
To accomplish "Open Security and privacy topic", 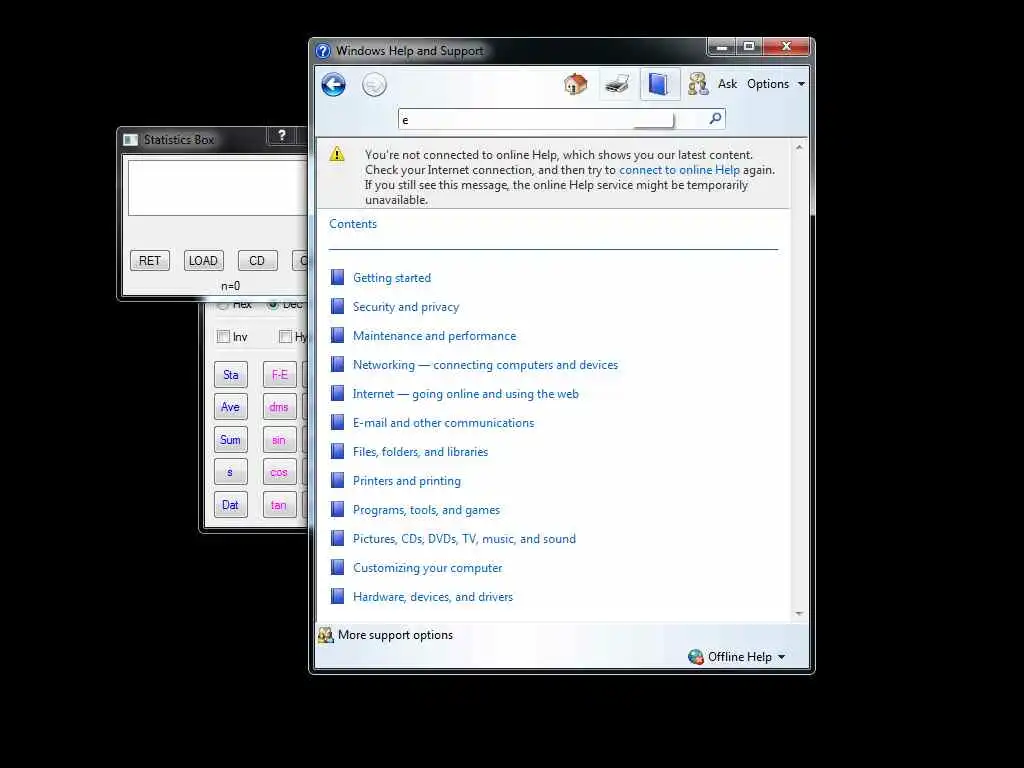I will point(406,307).
